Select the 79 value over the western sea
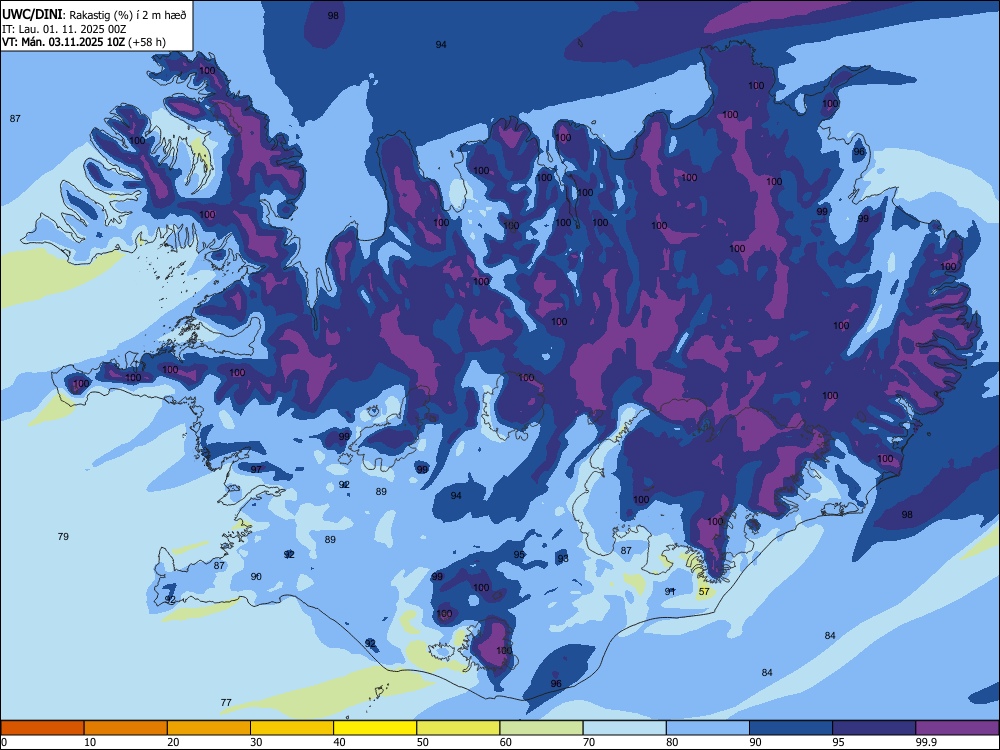 [63, 536]
